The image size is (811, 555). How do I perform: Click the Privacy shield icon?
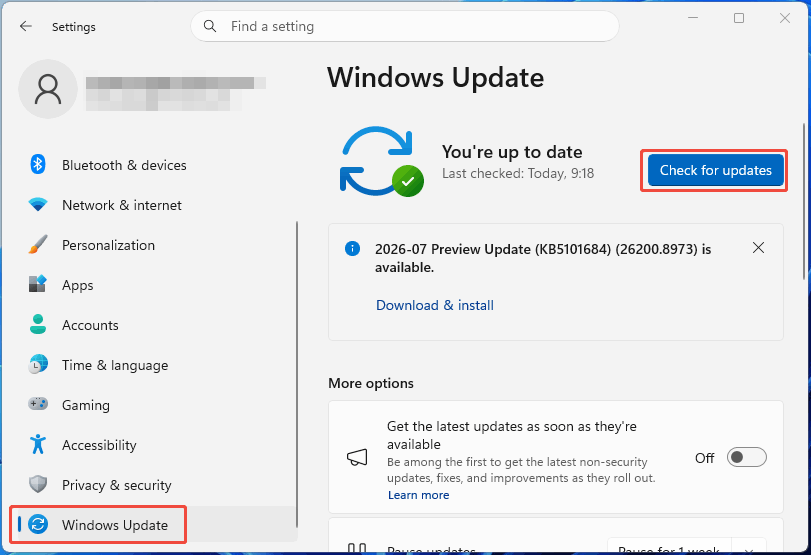click(38, 484)
